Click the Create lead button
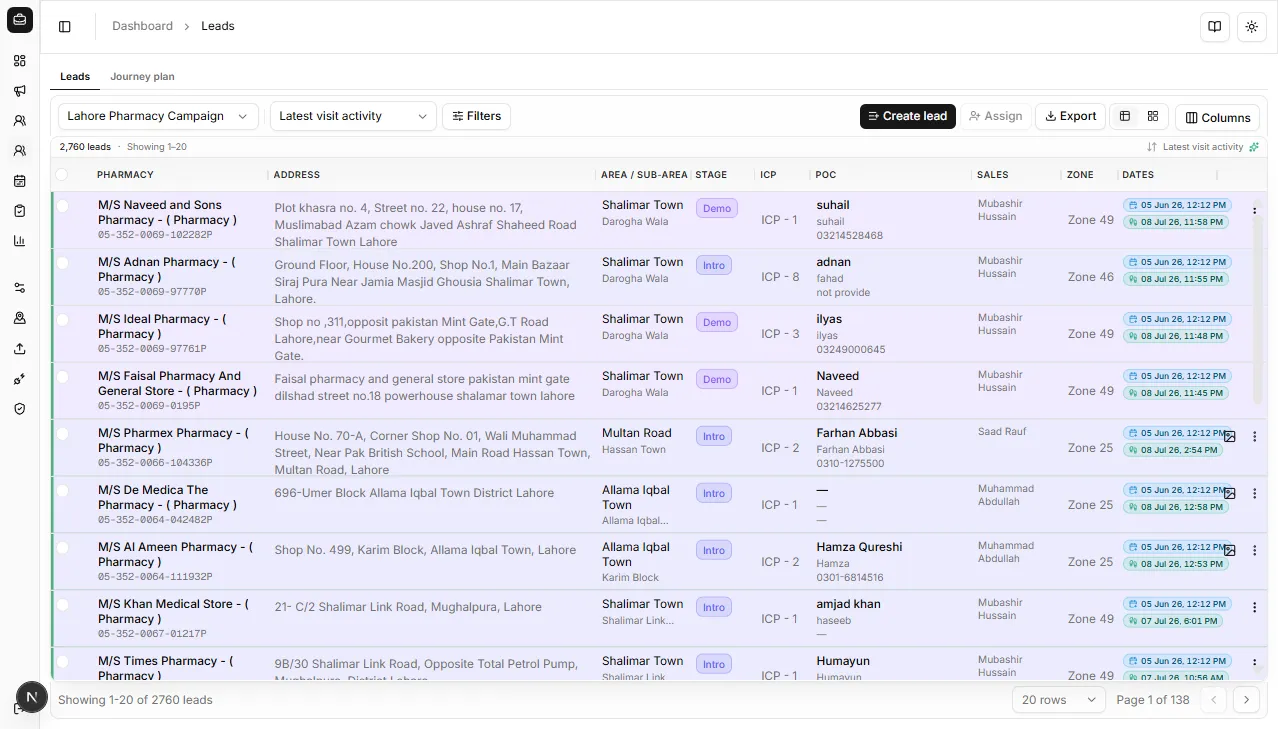Viewport: 1278px width, 729px height. (x=908, y=116)
